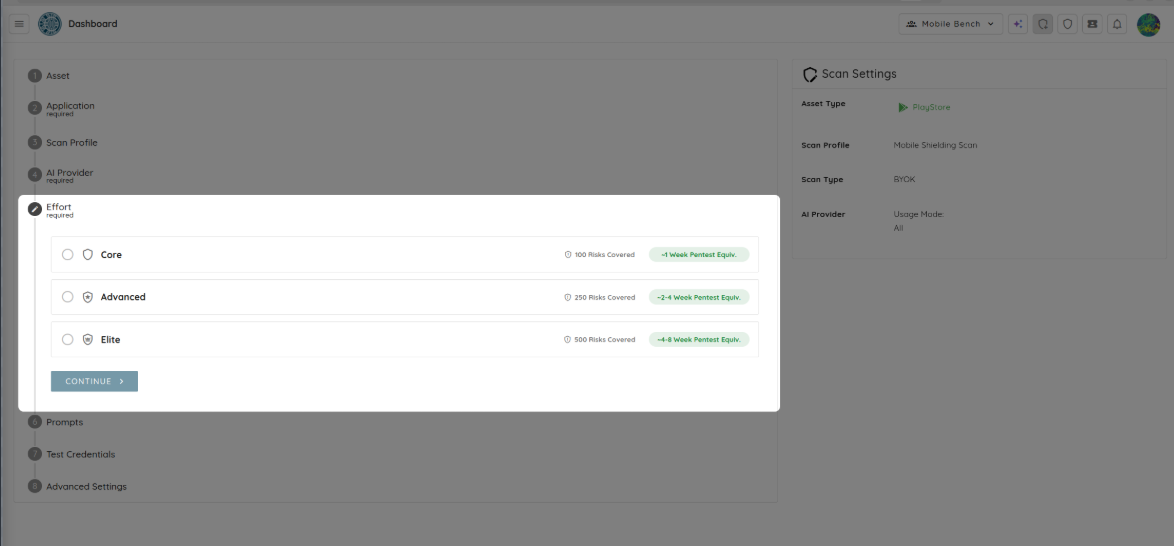Click the Advanced option label
1174x546 pixels.
pos(123,297)
